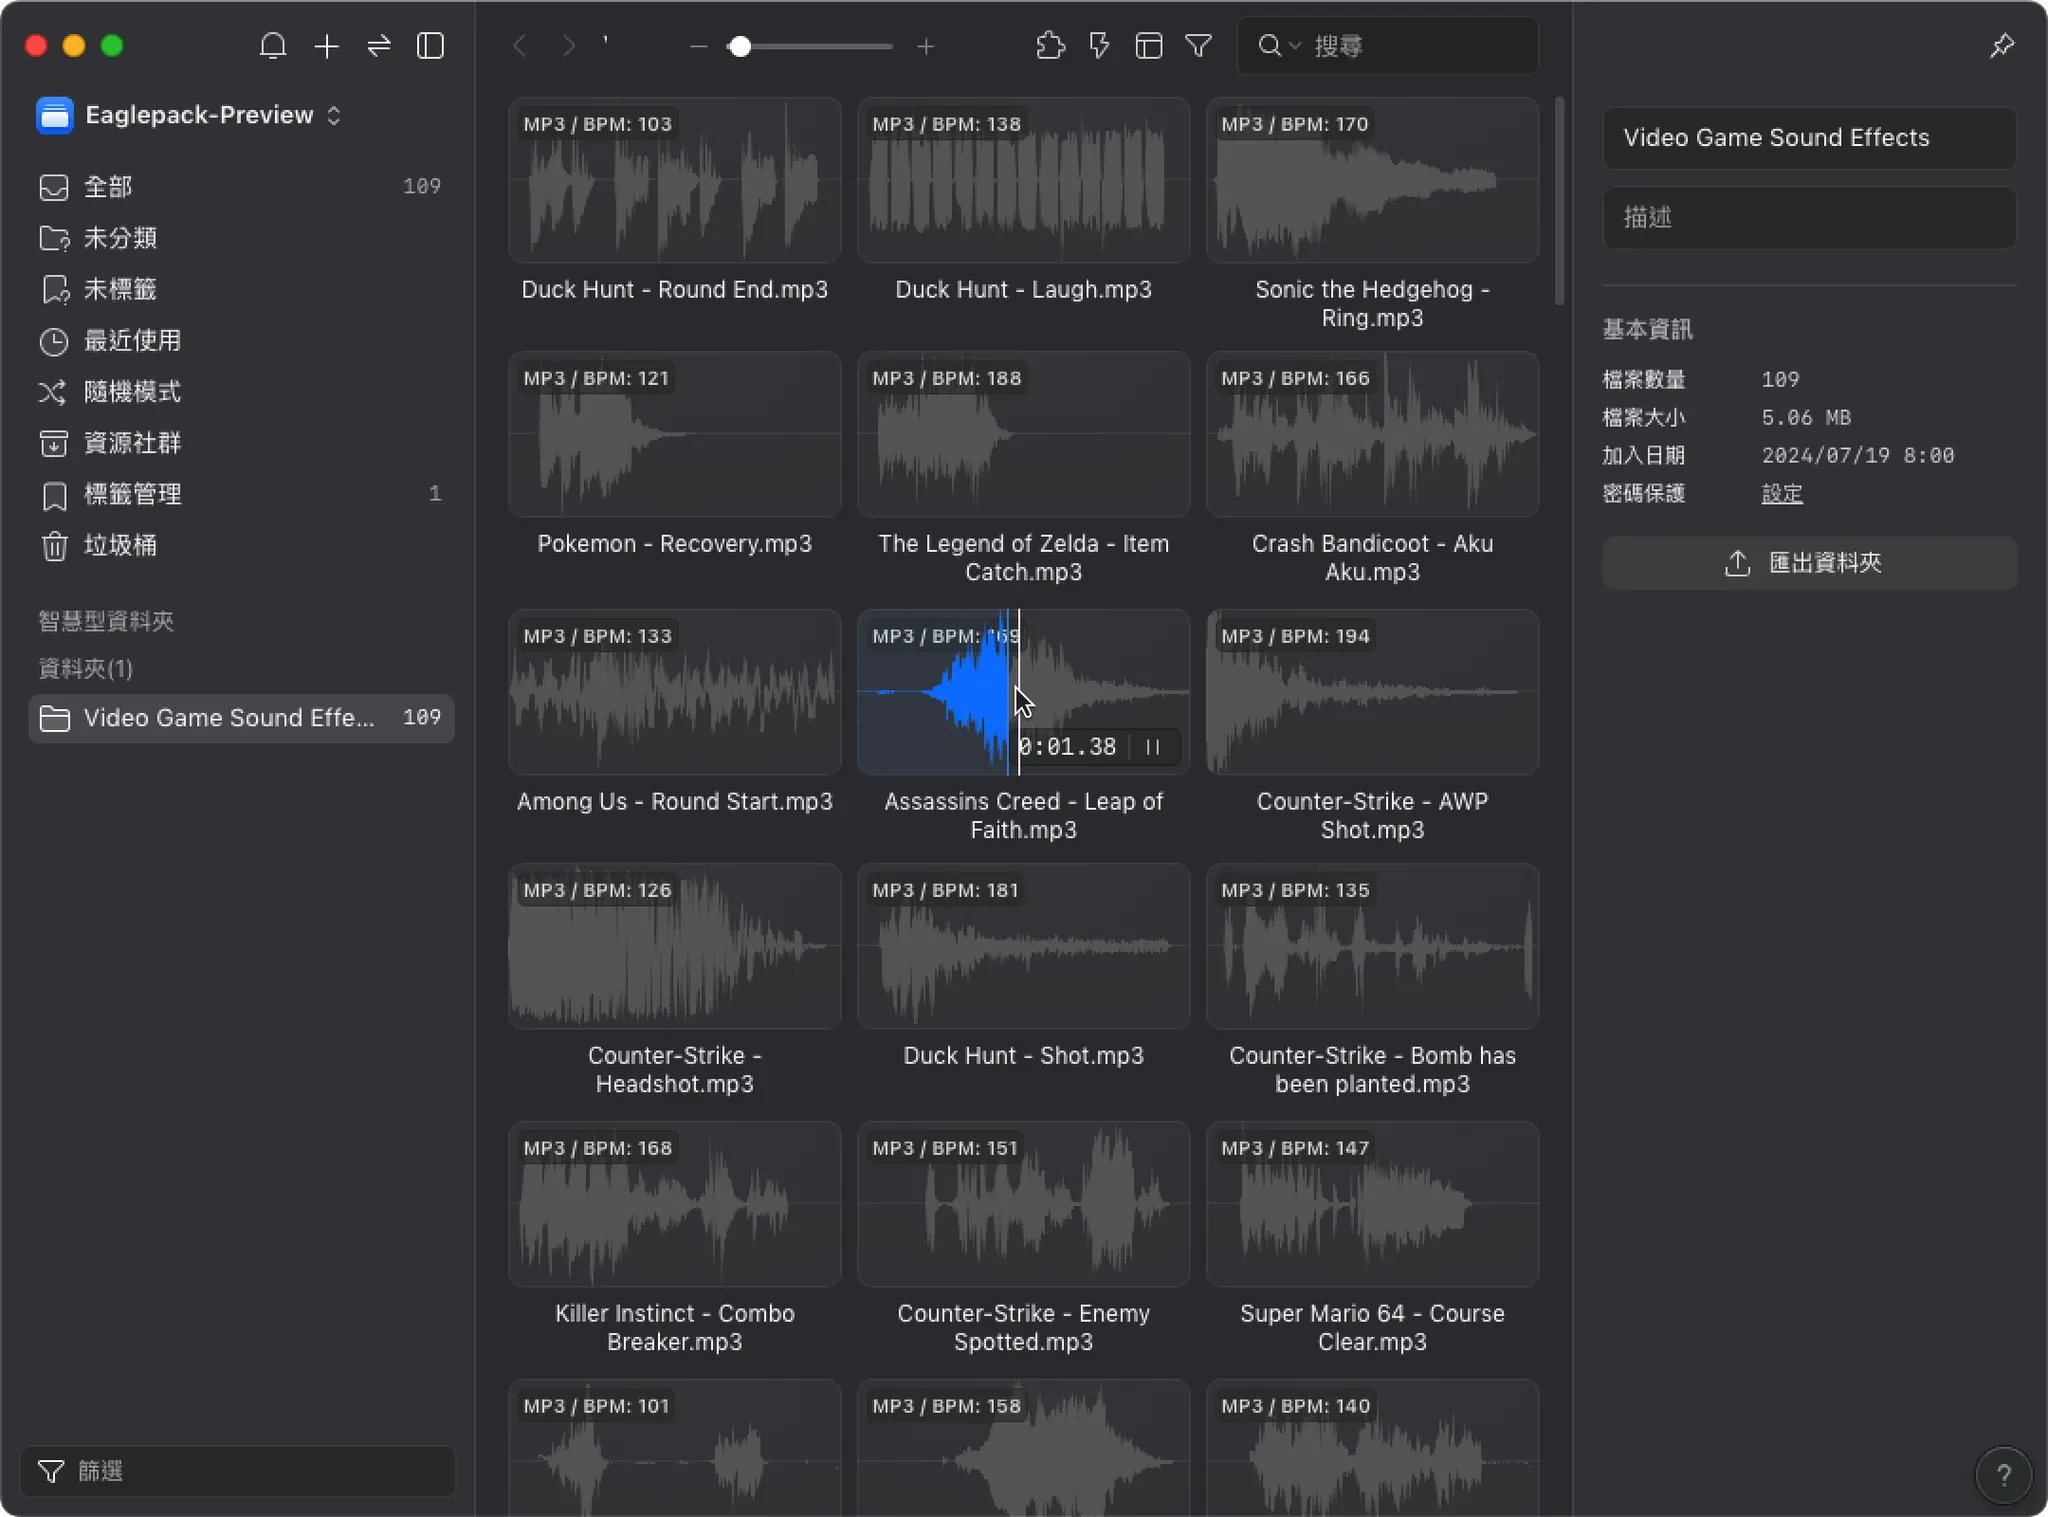The image size is (2048, 1517).
Task: Collapse the 資料夾(1) section
Action: 85,669
